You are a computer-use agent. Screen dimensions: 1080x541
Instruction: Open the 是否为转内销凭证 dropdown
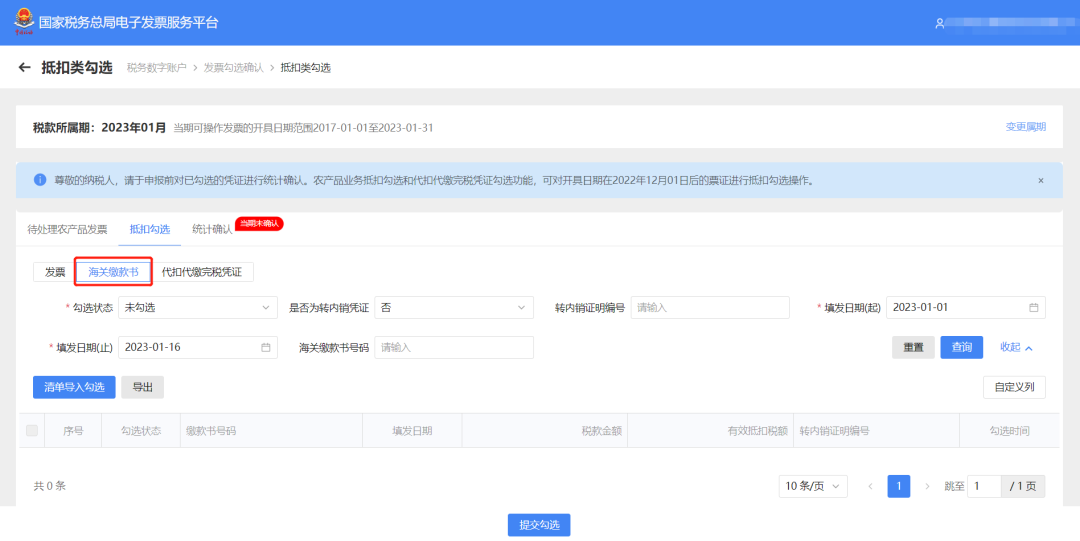pyautogui.click(x=453, y=308)
